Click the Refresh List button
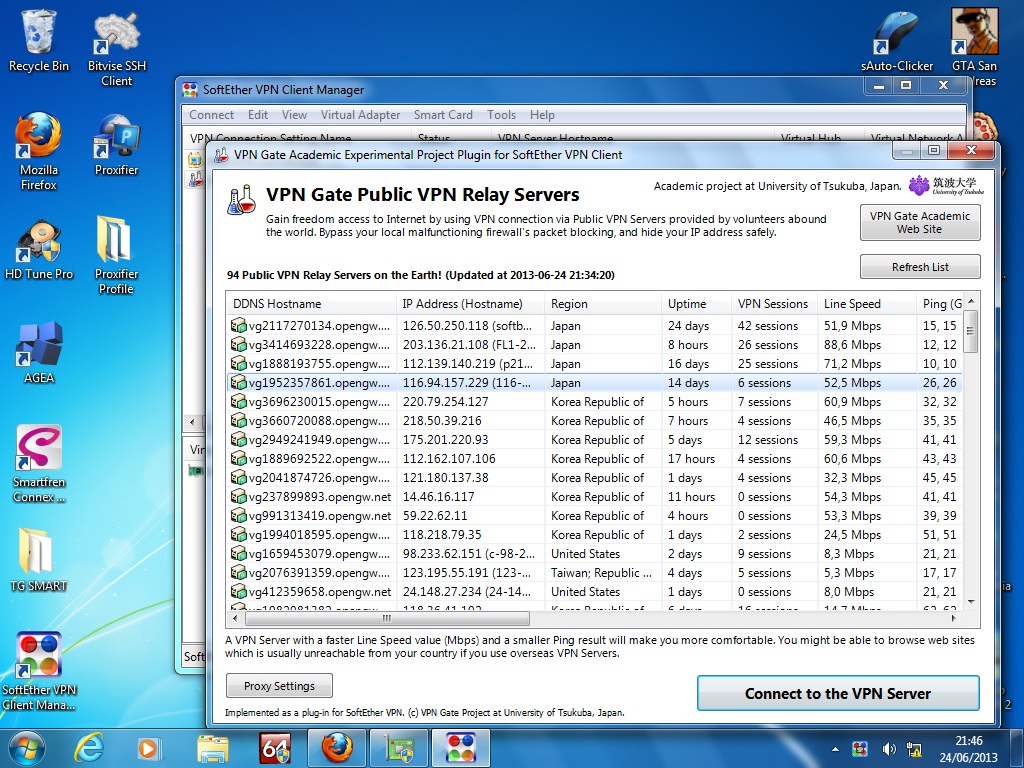The height and width of the screenshot is (768, 1024). tap(920, 266)
